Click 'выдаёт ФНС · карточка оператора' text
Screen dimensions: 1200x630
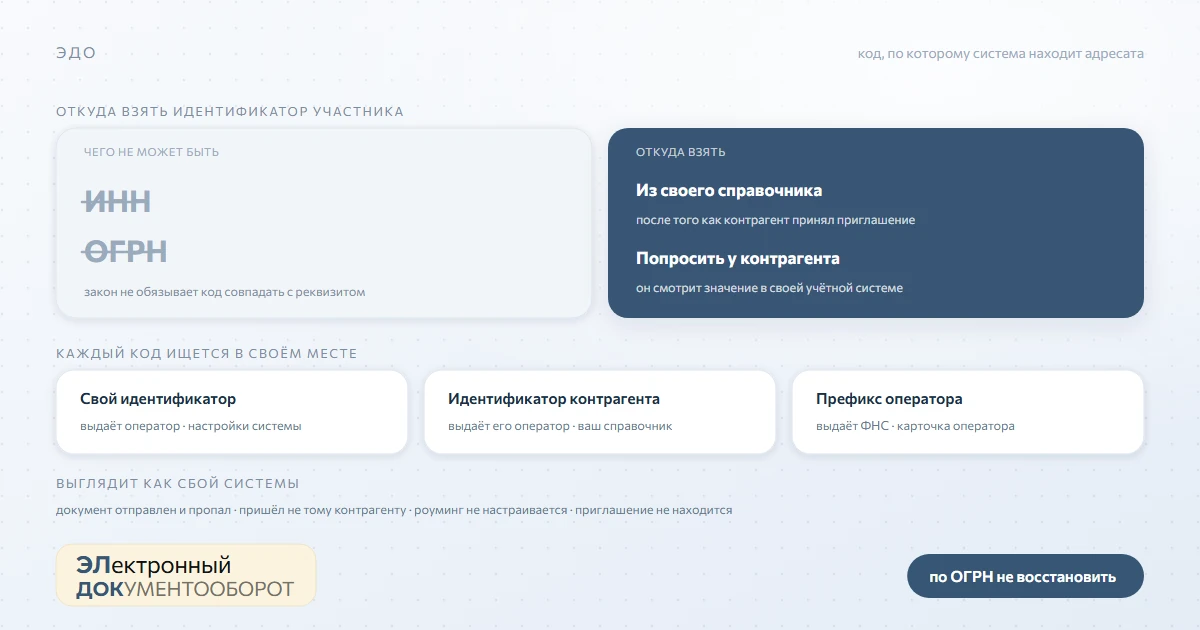915,426
